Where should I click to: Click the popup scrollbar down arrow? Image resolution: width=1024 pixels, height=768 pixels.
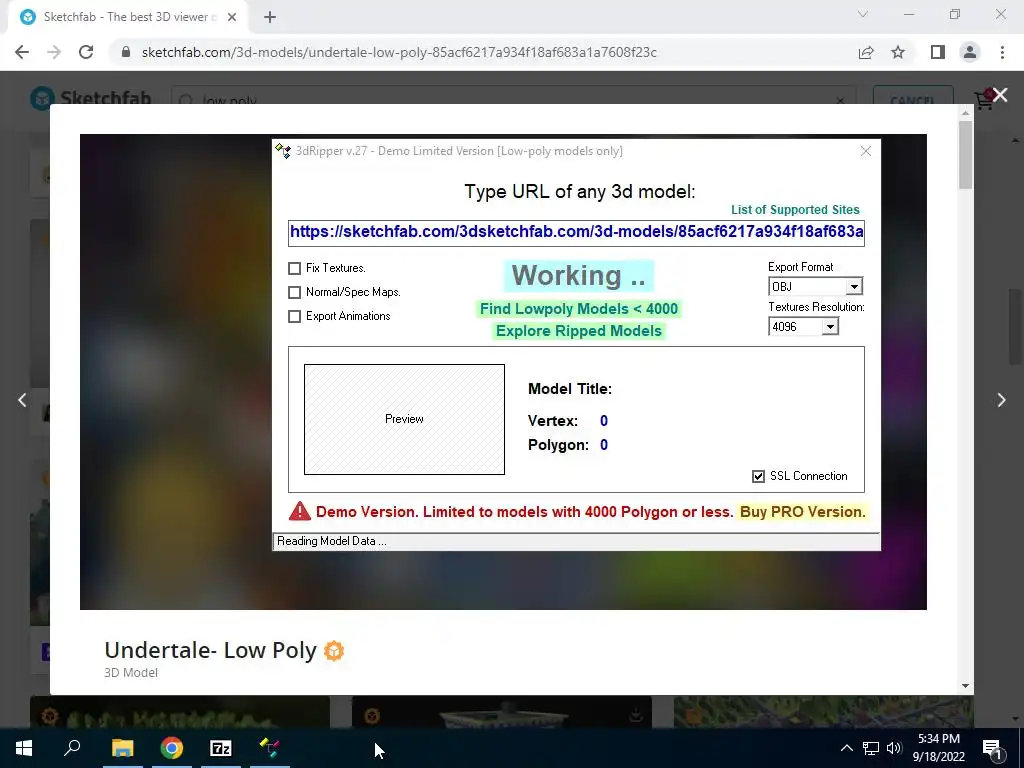coord(965,686)
